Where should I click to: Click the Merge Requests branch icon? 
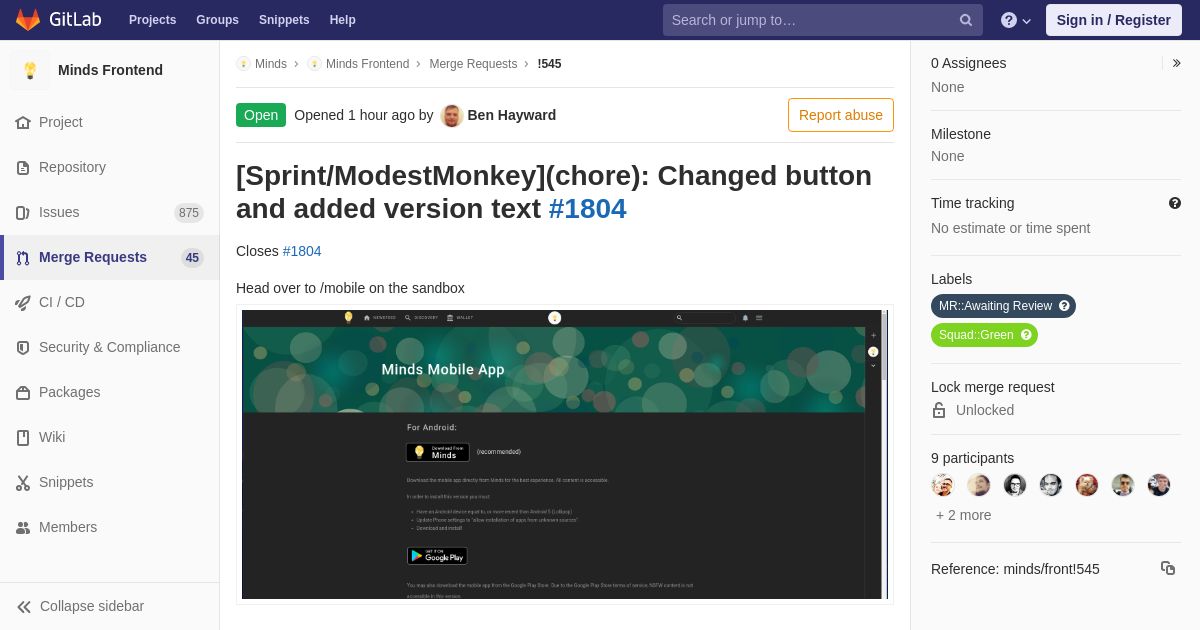point(23,257)
